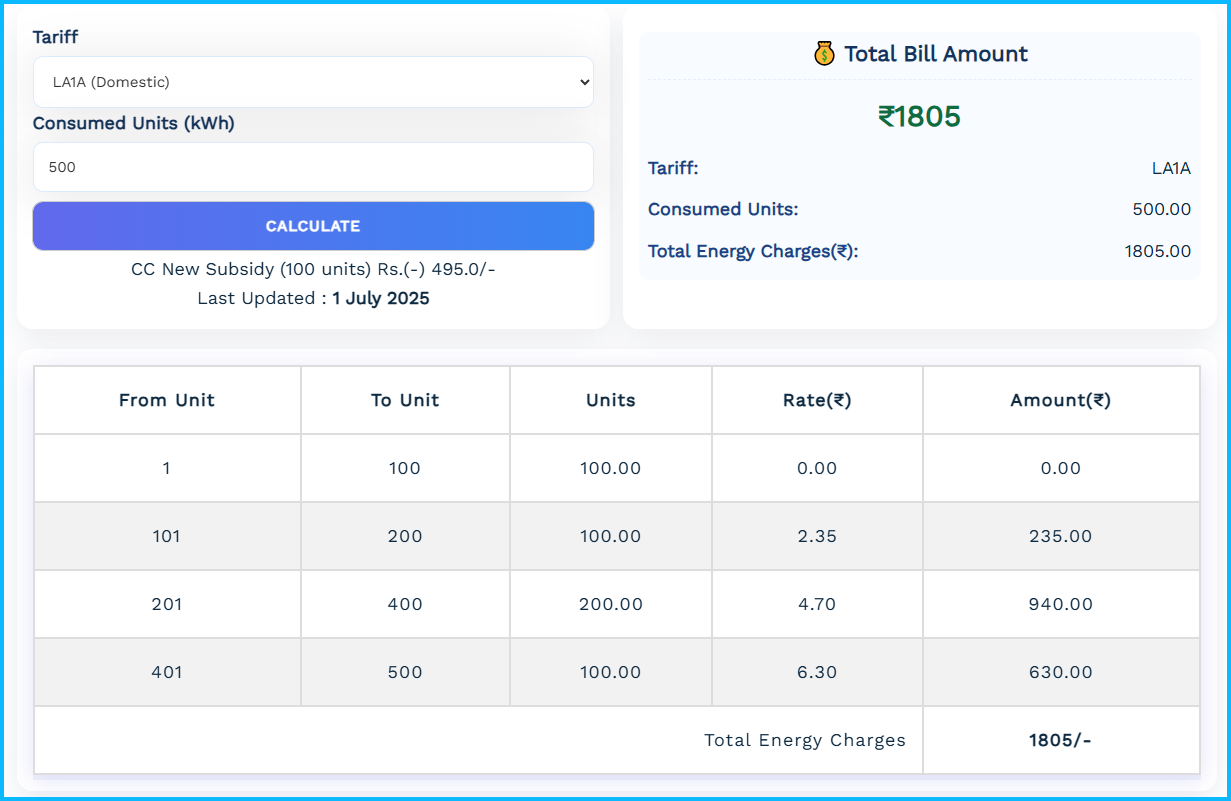Click the rate cell '2.35'

[817, 536]
